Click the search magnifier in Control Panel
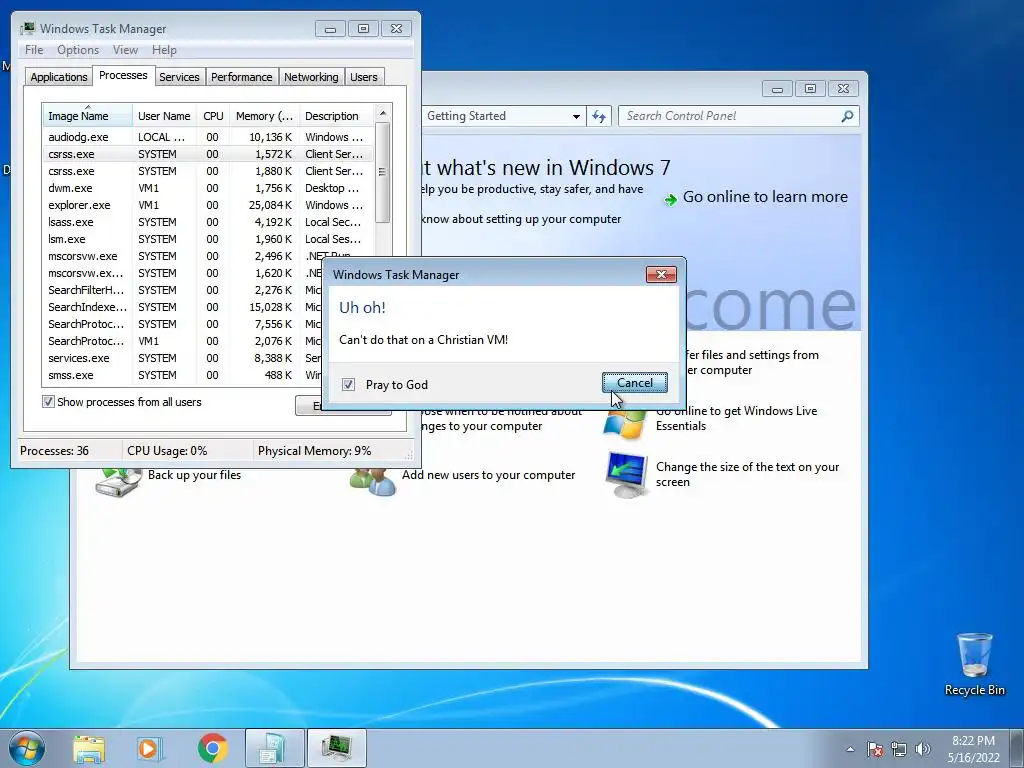This screenshot has width=1024, height=768. point(847,116)
